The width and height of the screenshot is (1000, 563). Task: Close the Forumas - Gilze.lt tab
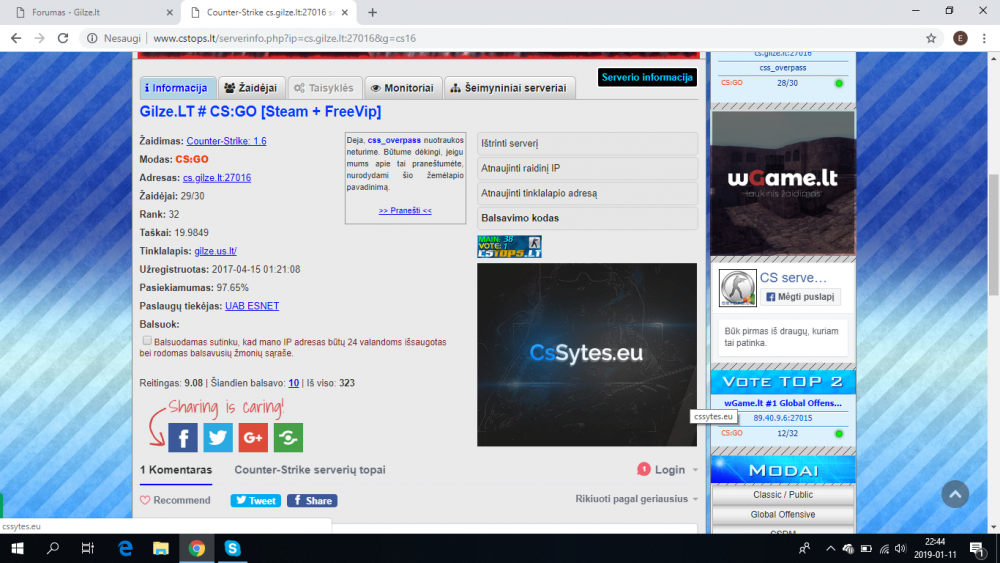tap(169, 12)
